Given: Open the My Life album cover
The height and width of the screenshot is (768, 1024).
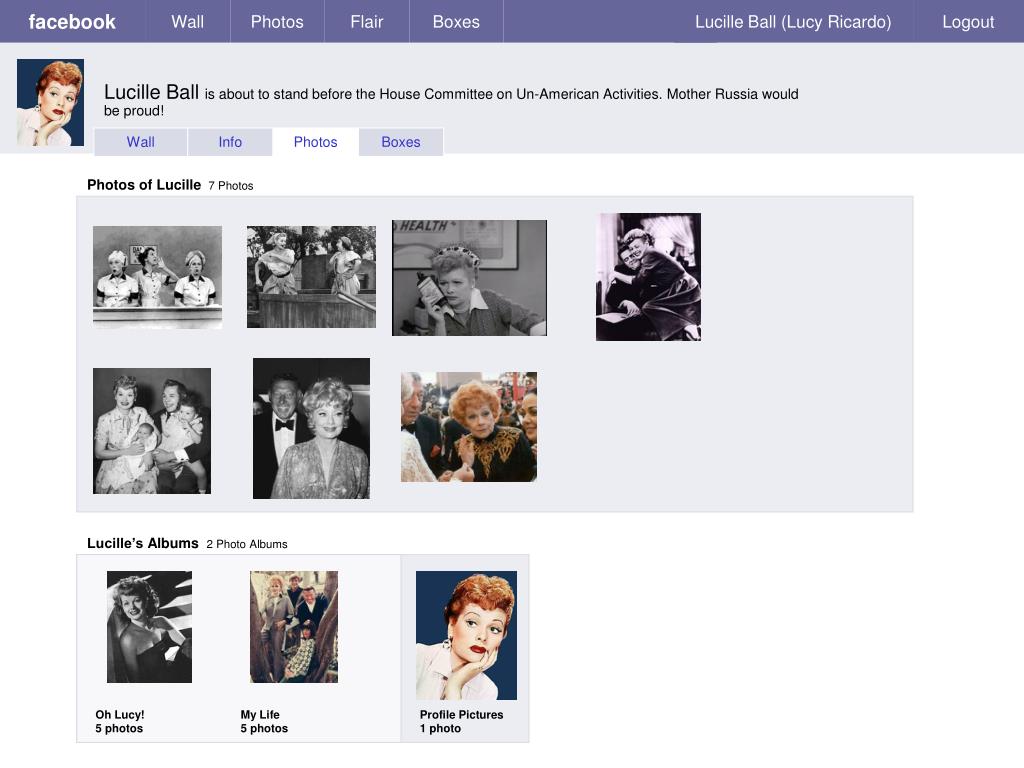Looking at the screenshot, I should [294, 627].
